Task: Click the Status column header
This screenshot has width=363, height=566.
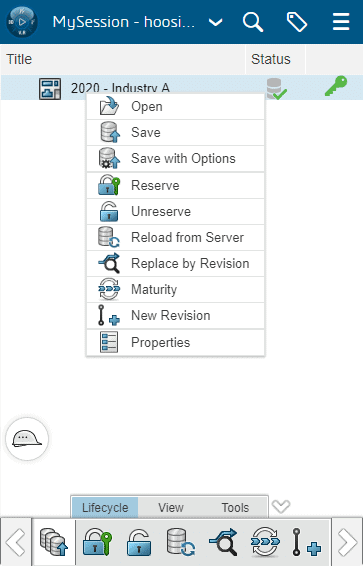Action: point(276,59)
